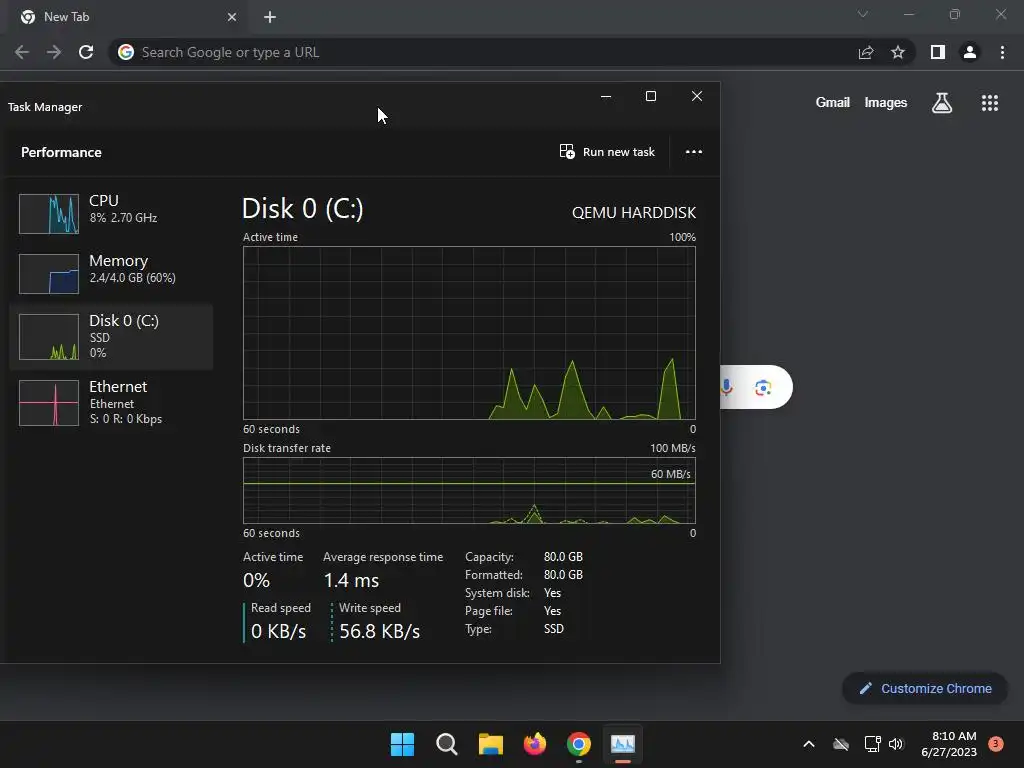Click the Task Manager title text
The width and height of the screenshot is (1024, 768).
[x=45, y=107]
